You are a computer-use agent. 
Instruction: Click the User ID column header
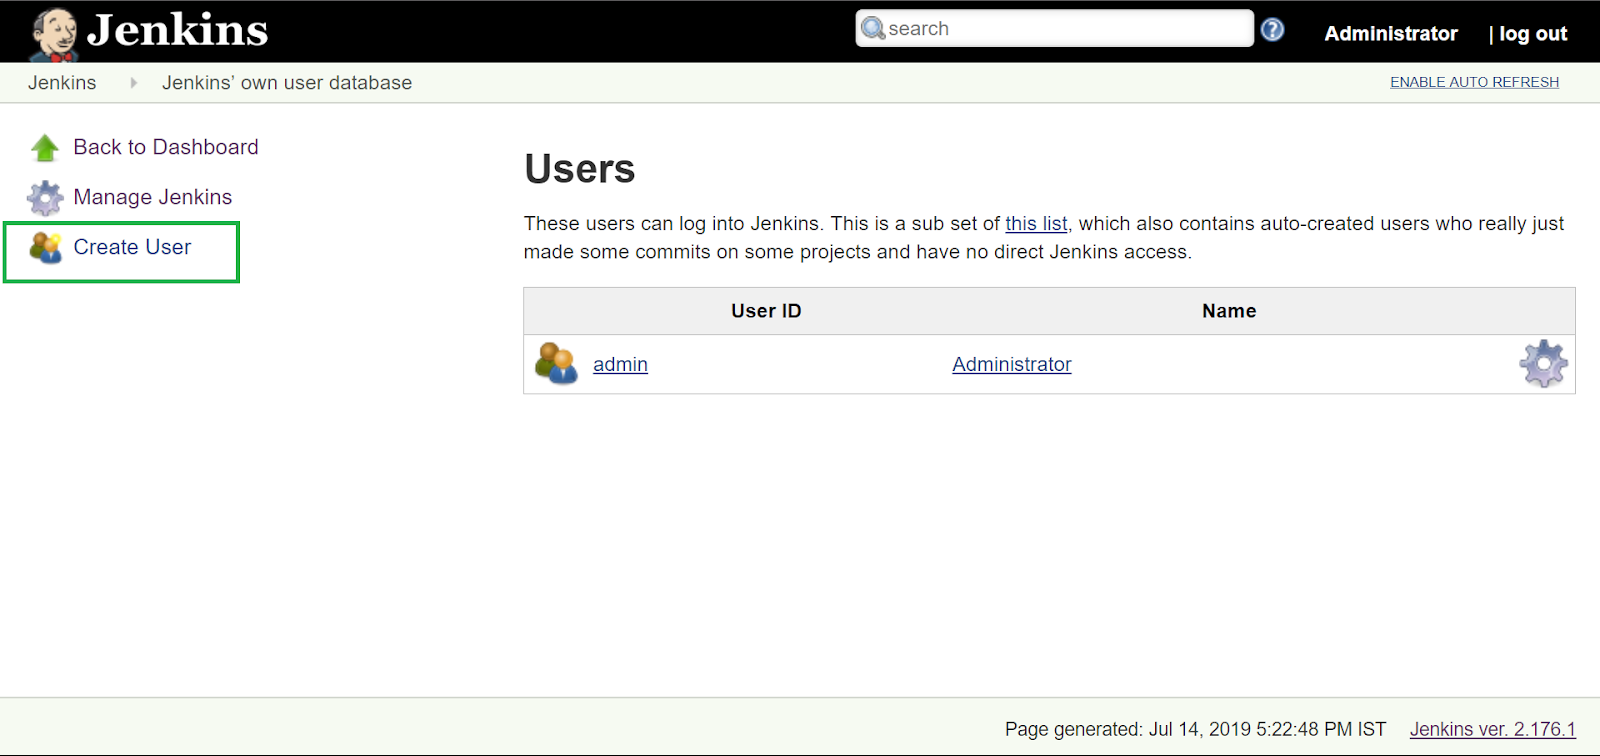click(766, 311)
